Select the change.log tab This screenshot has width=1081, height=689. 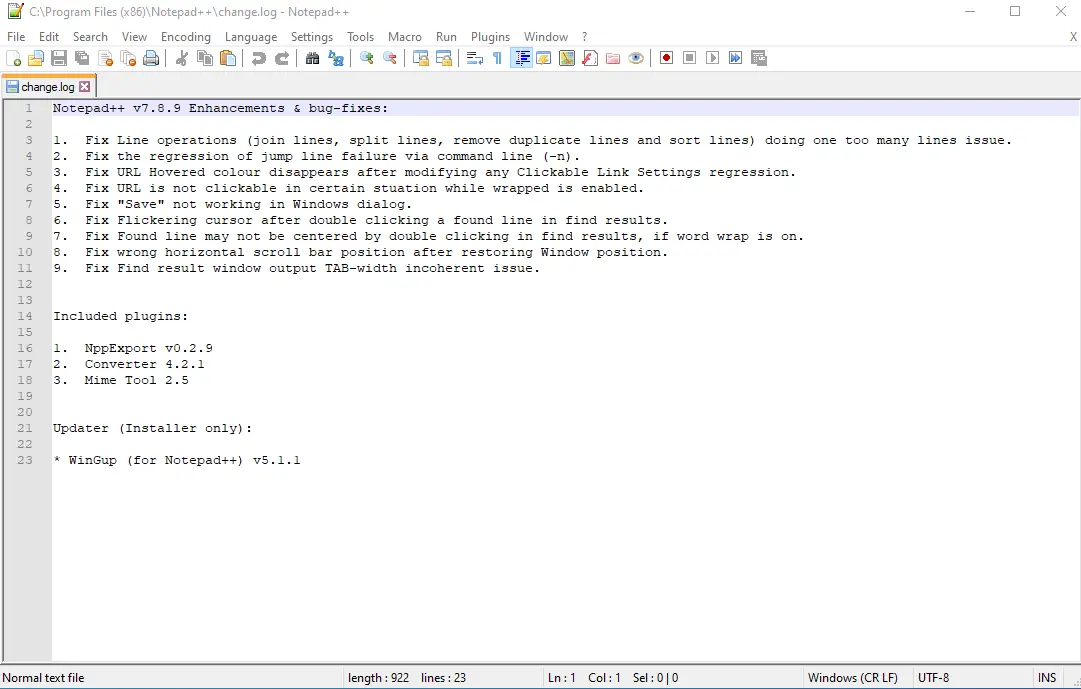coord(48,87)
